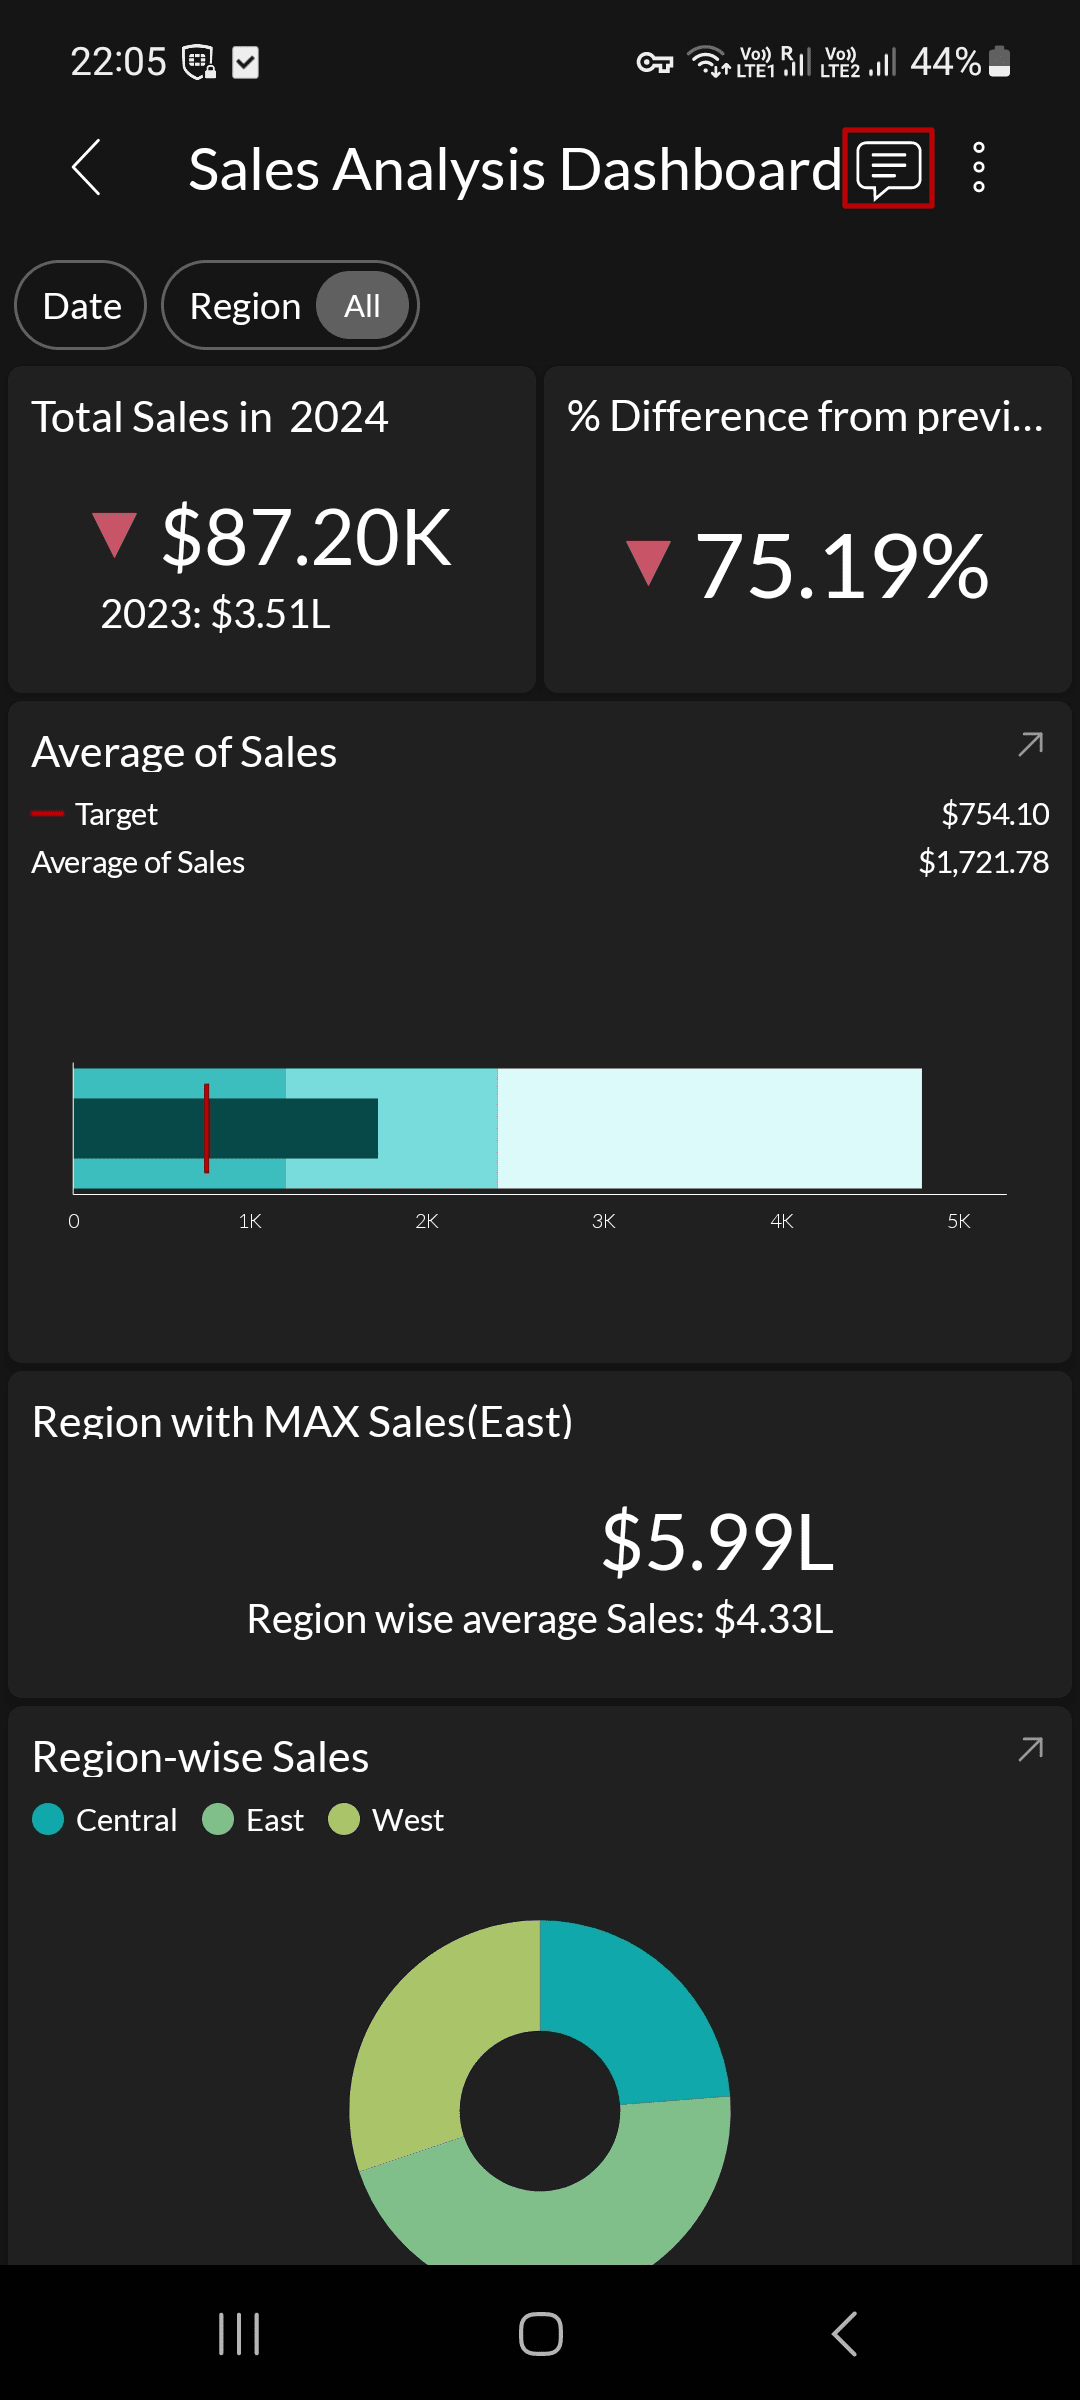1080x2400 pixels.
Task: Open the dashboard comments icon
Action: coord(888,168)
